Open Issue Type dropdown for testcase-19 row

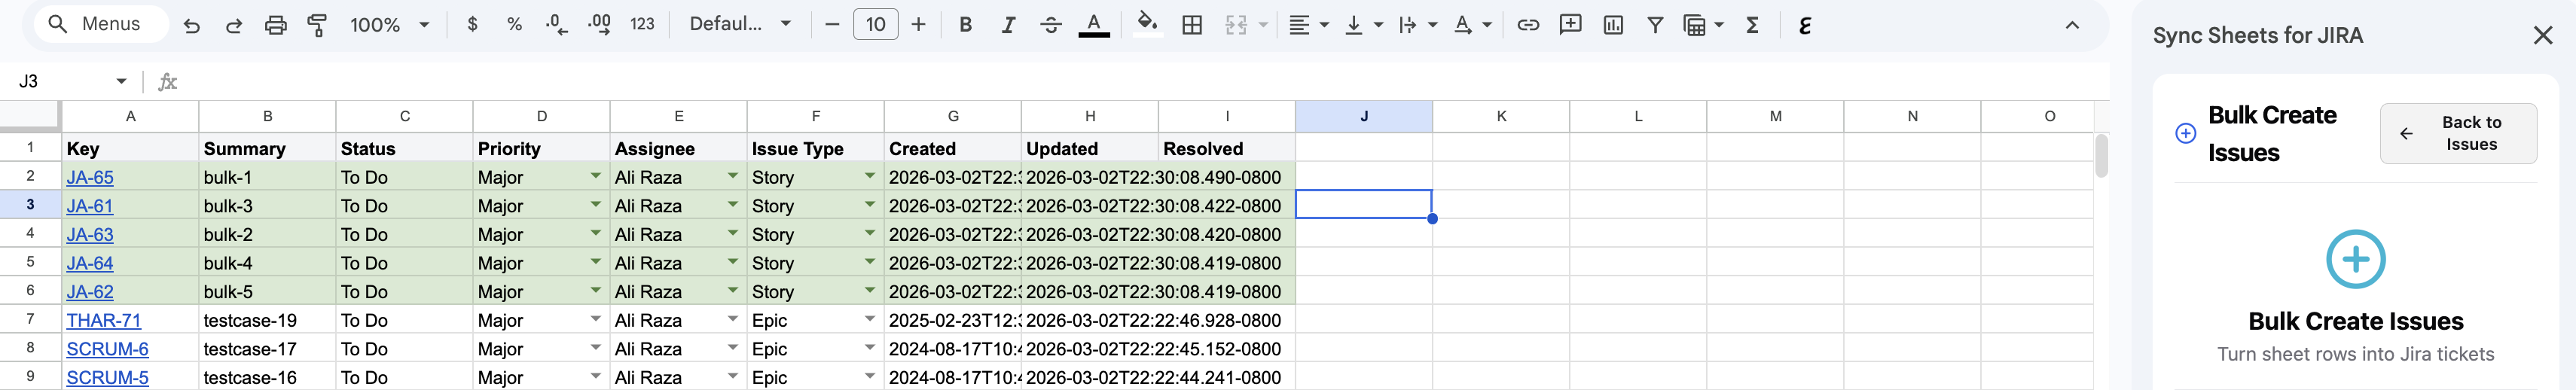pyautogui.click(x=869, y=319)
